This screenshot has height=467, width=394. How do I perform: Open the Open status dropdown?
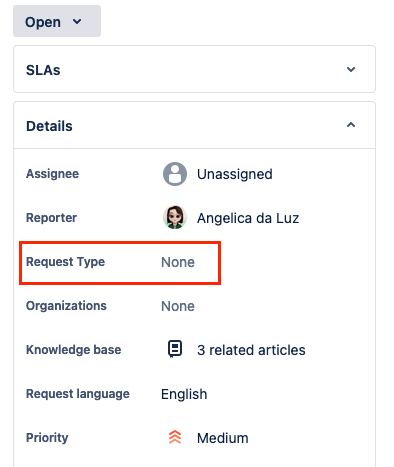coord(57,21)
